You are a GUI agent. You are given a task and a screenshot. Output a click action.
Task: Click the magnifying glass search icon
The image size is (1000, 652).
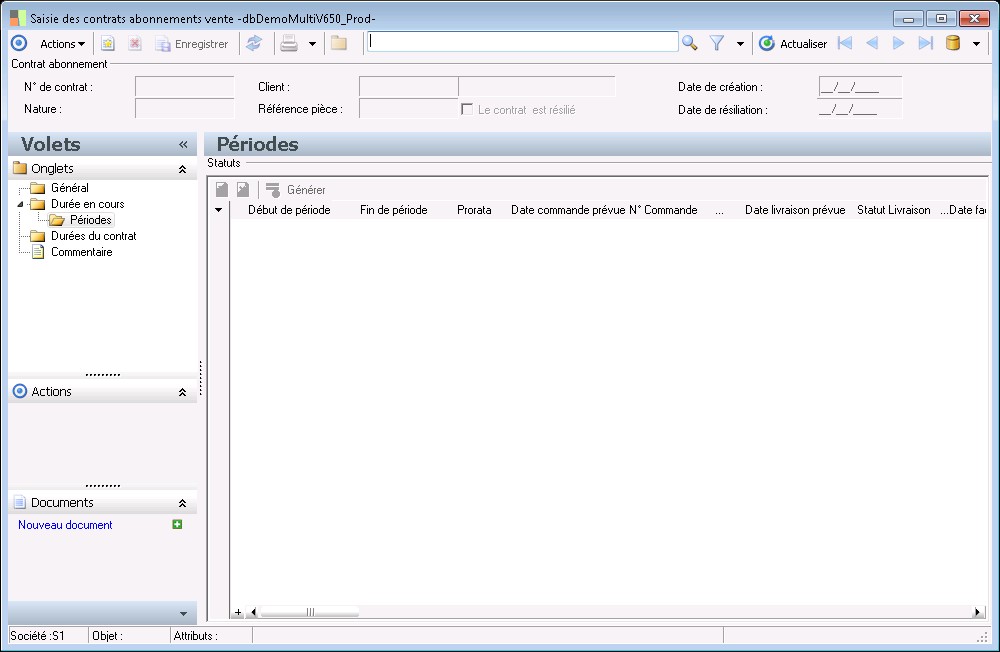point(689,43)
